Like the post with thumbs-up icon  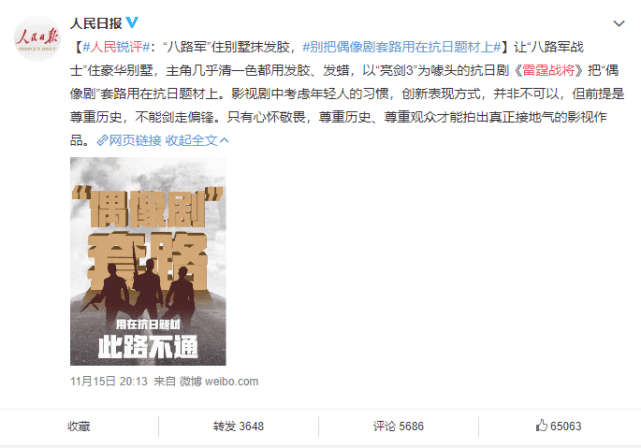(x=541, y=426)
